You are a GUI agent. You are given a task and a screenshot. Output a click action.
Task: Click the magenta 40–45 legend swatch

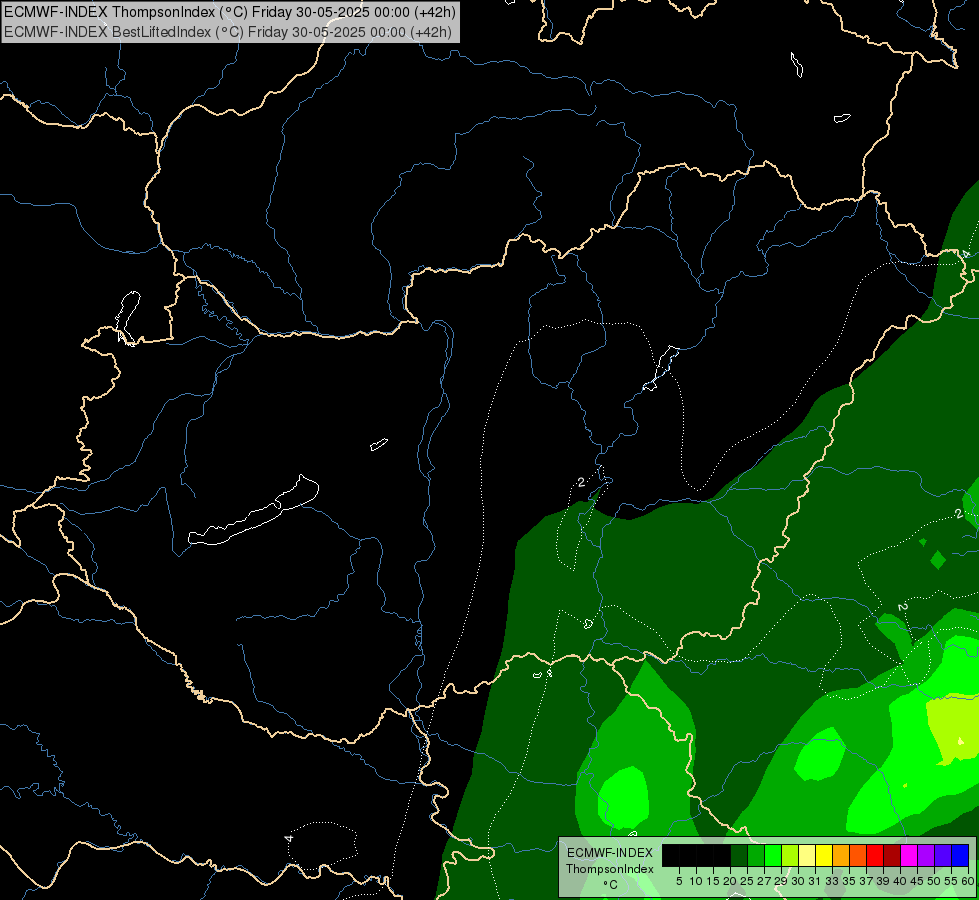910,855
